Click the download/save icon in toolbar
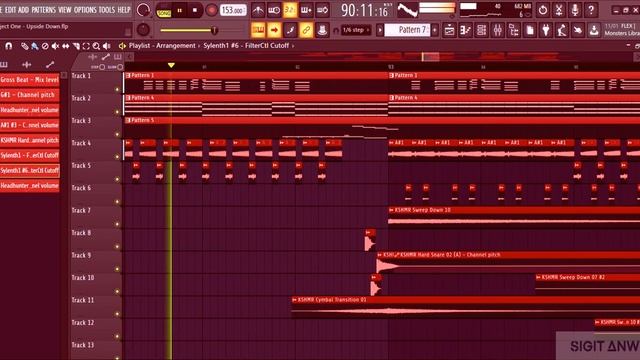This screenshot has height=360, width=640. point(594,30)
